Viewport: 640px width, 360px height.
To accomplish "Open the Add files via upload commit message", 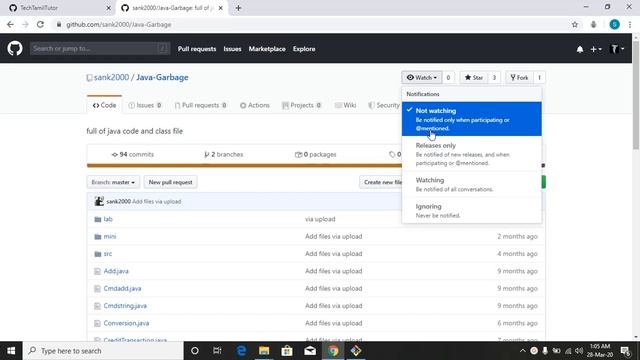I will 156,202.
